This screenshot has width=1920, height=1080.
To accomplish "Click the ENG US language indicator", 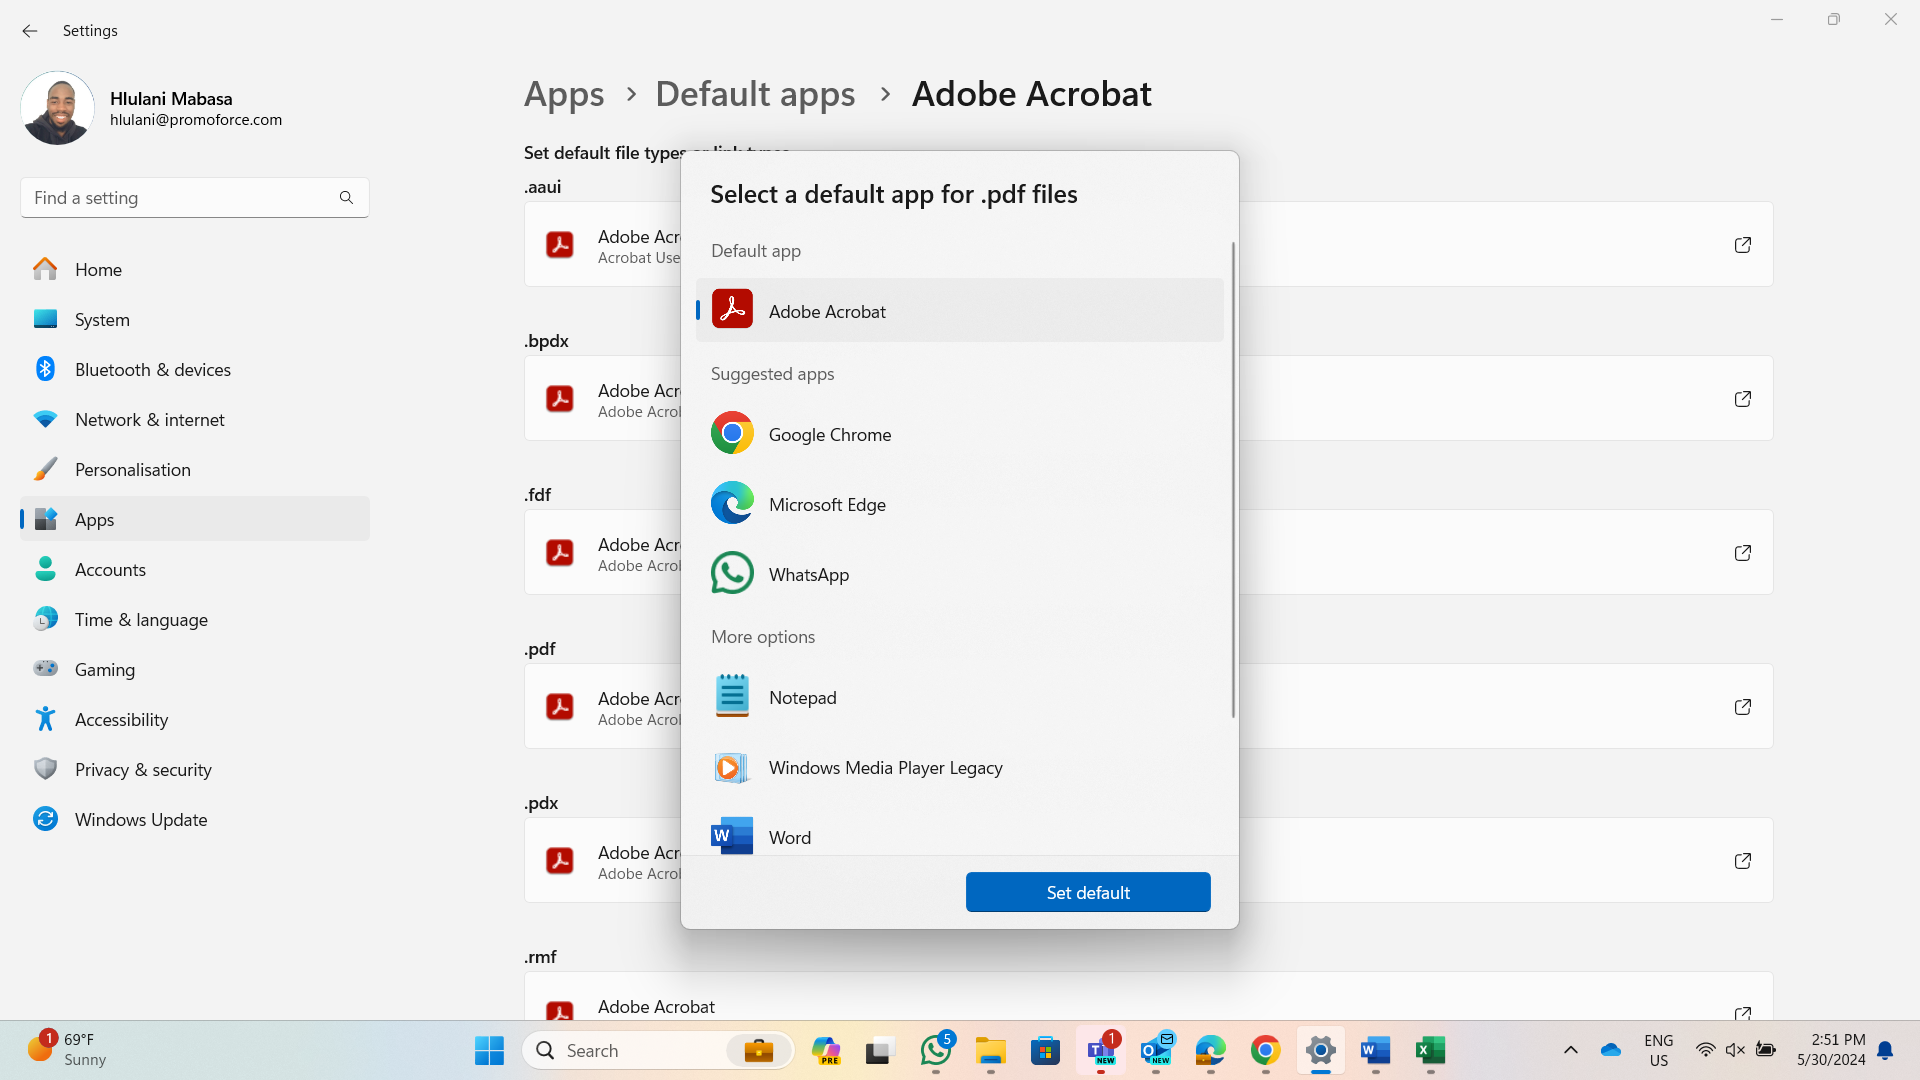I will (1658, 1050).
